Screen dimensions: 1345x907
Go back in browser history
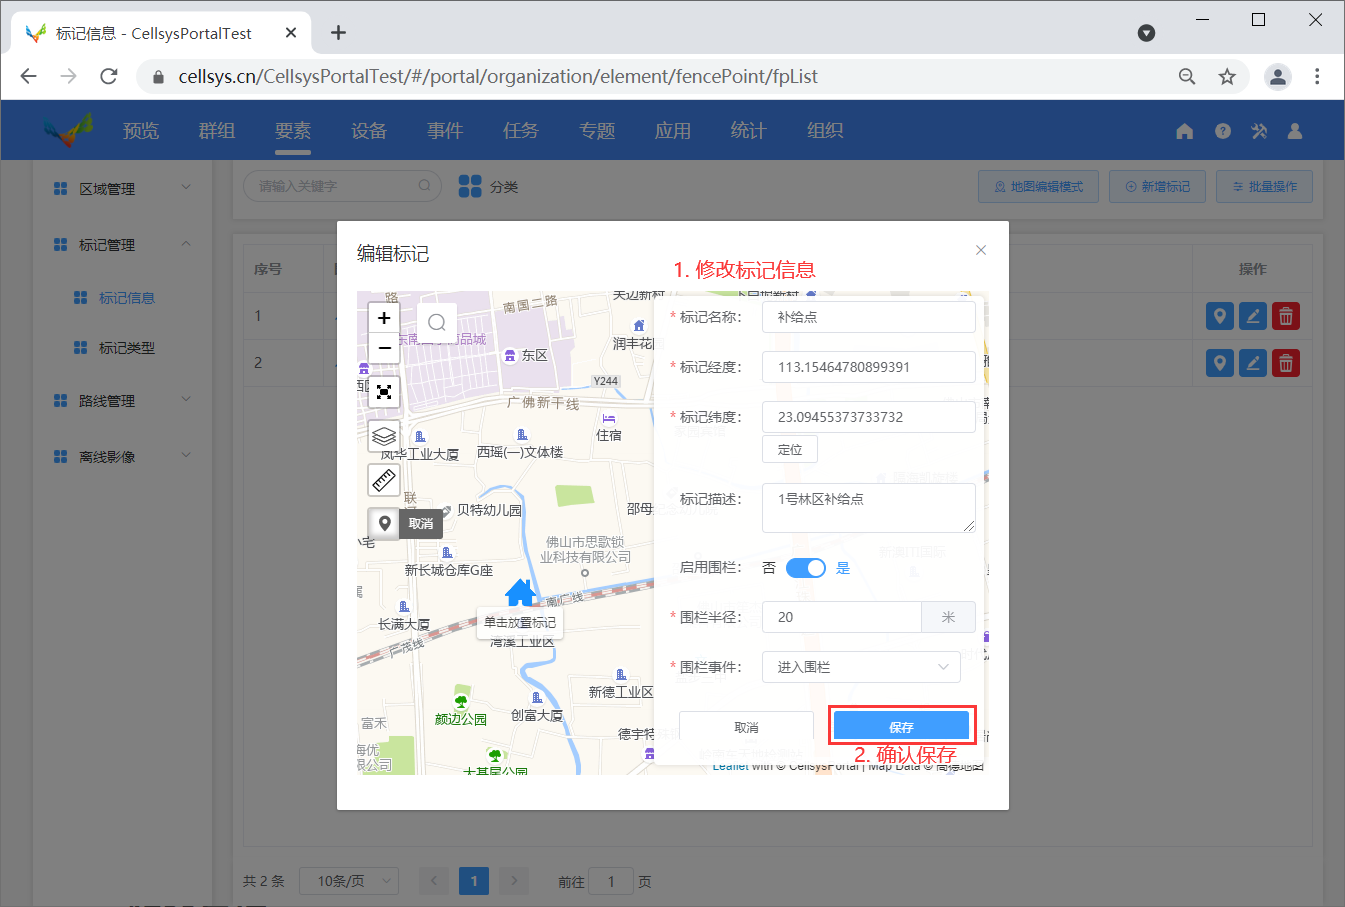pos(28,76)
